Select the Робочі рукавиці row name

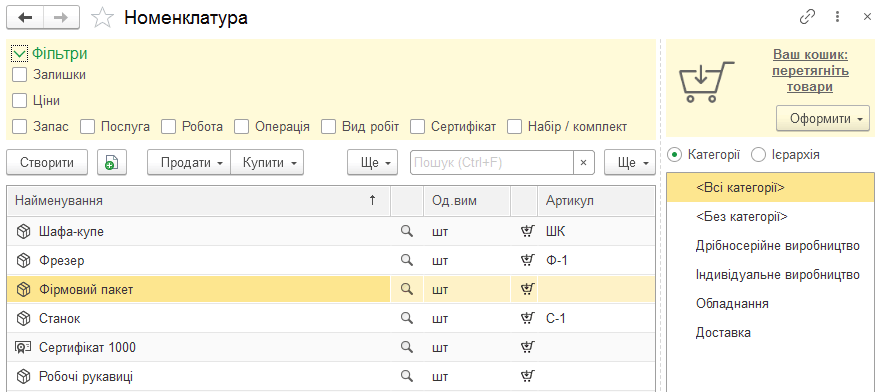coord(86,376)
